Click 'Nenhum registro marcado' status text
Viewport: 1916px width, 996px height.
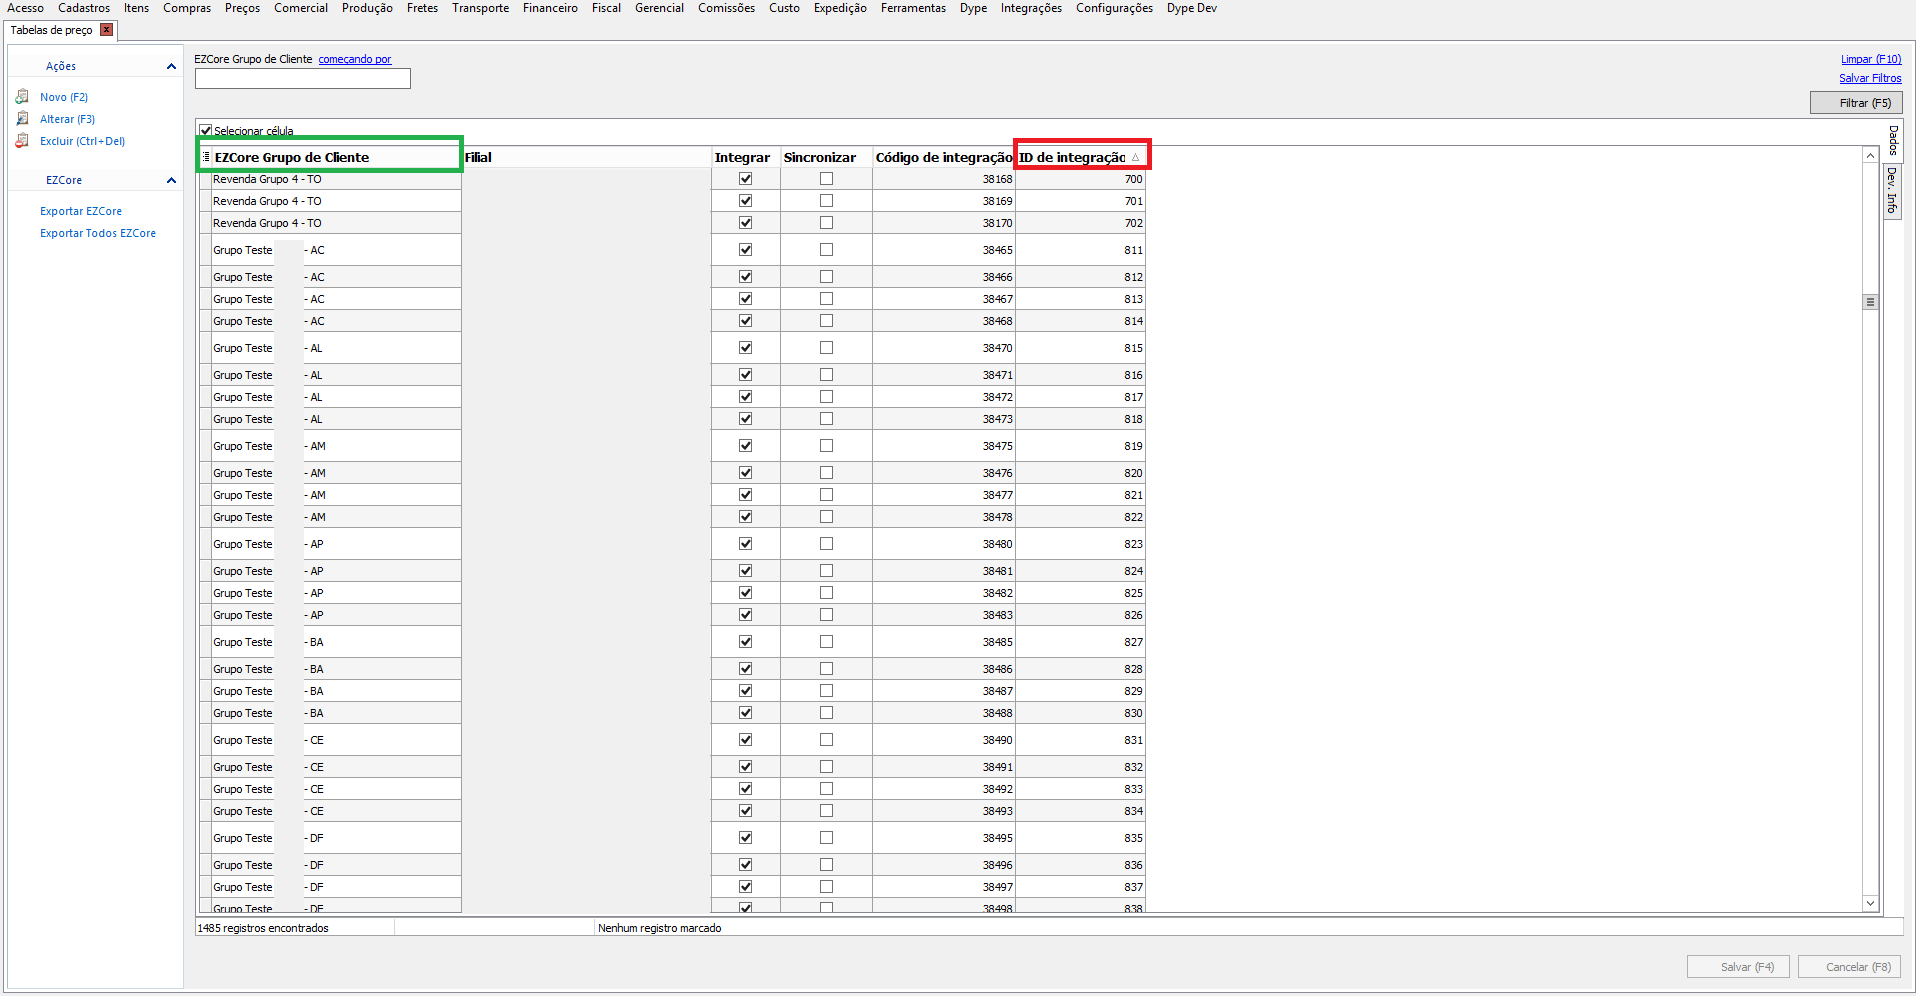pos(660,928)
